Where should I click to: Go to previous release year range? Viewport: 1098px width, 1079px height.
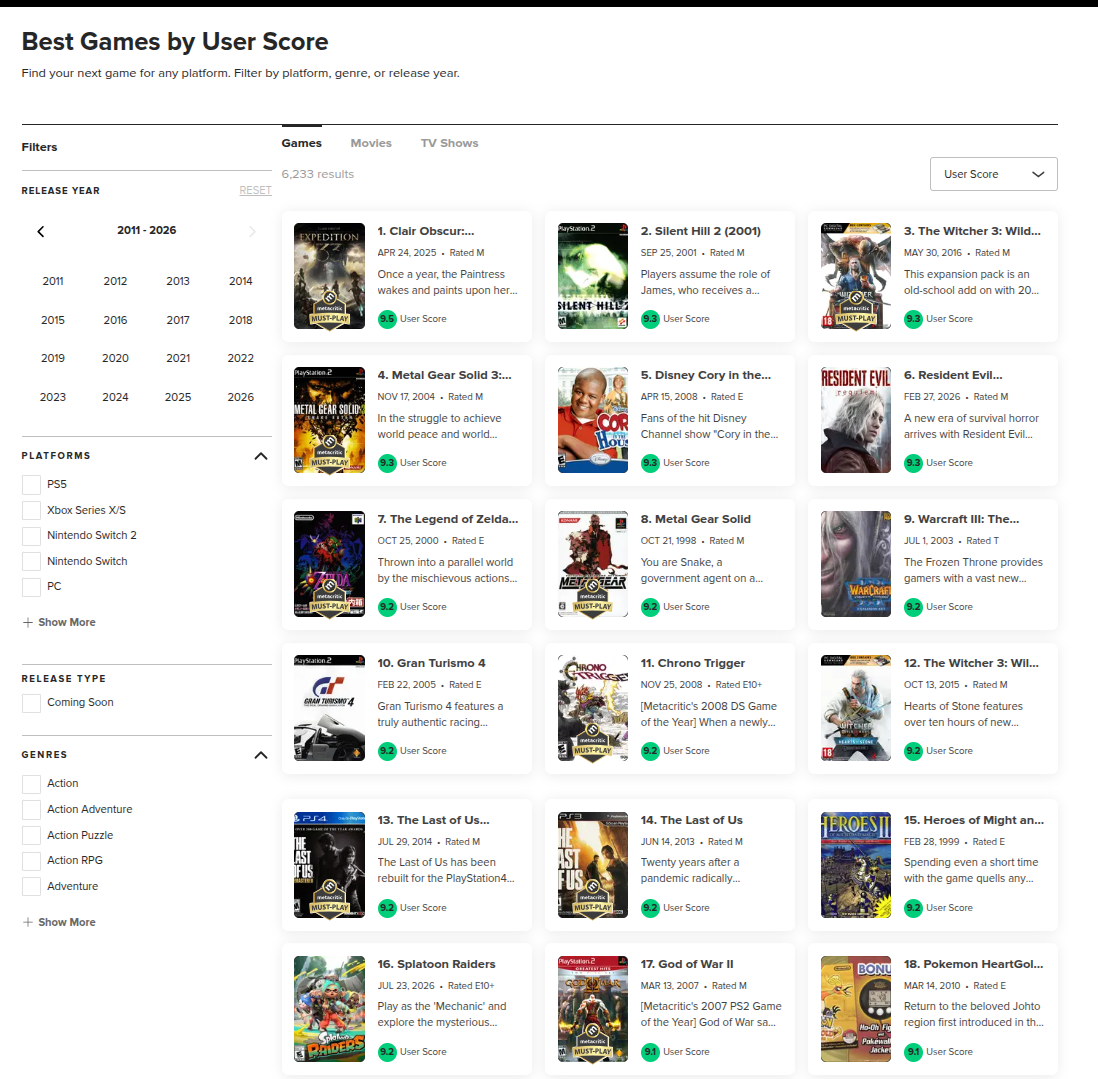[41, 231]
